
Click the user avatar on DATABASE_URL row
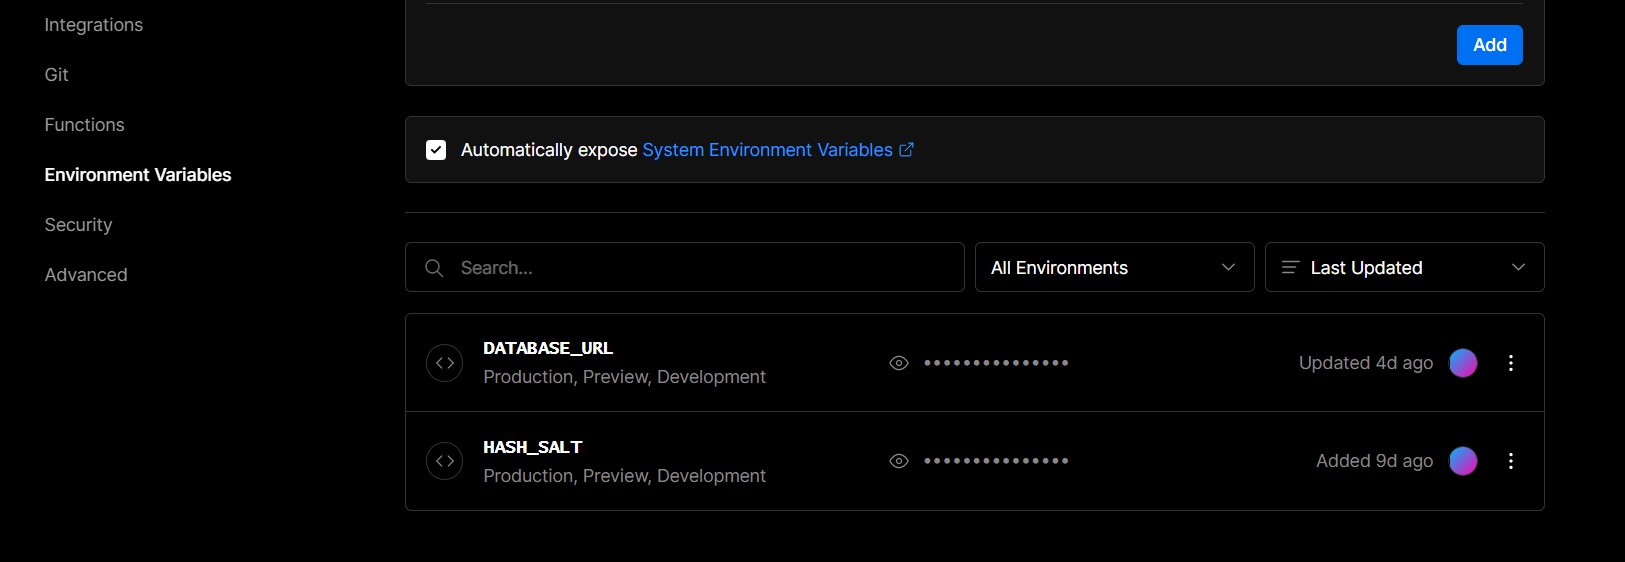(1462, 363)
